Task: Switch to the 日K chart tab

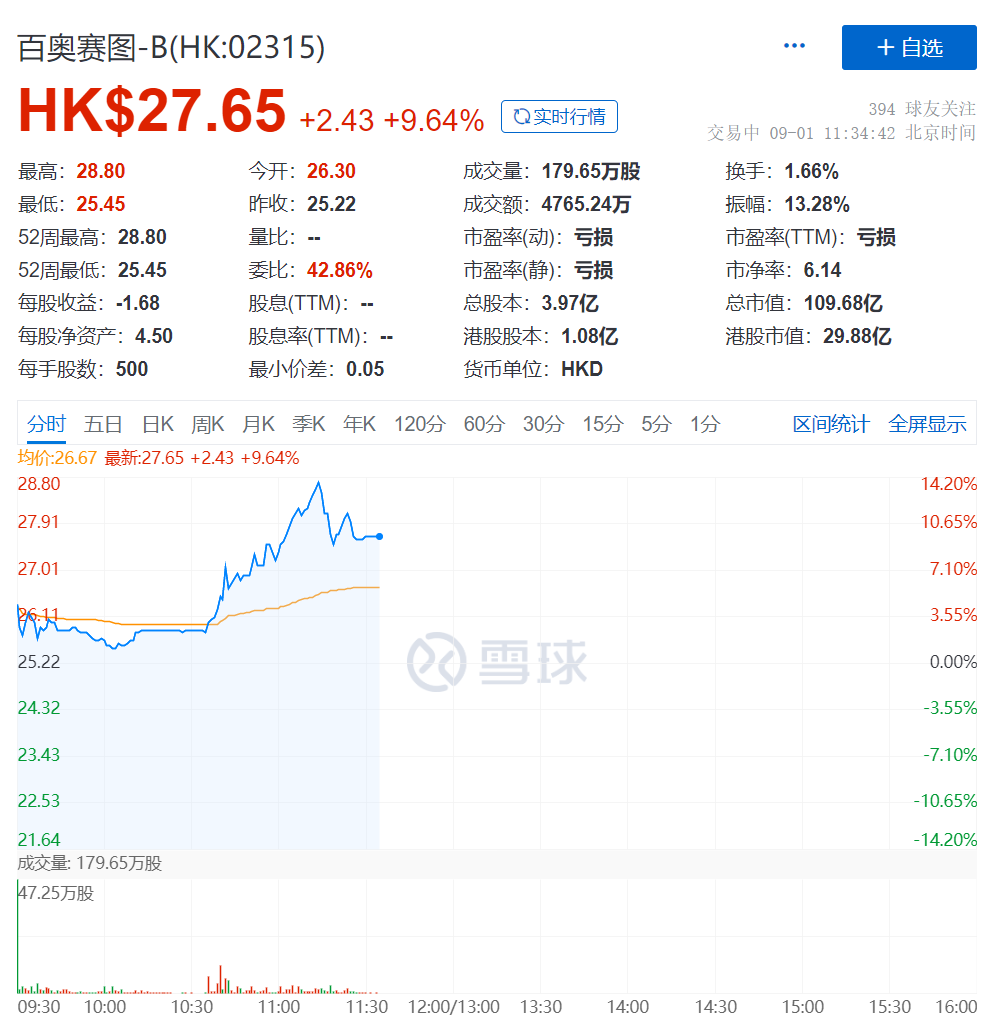Action: [x=158, y=424]
